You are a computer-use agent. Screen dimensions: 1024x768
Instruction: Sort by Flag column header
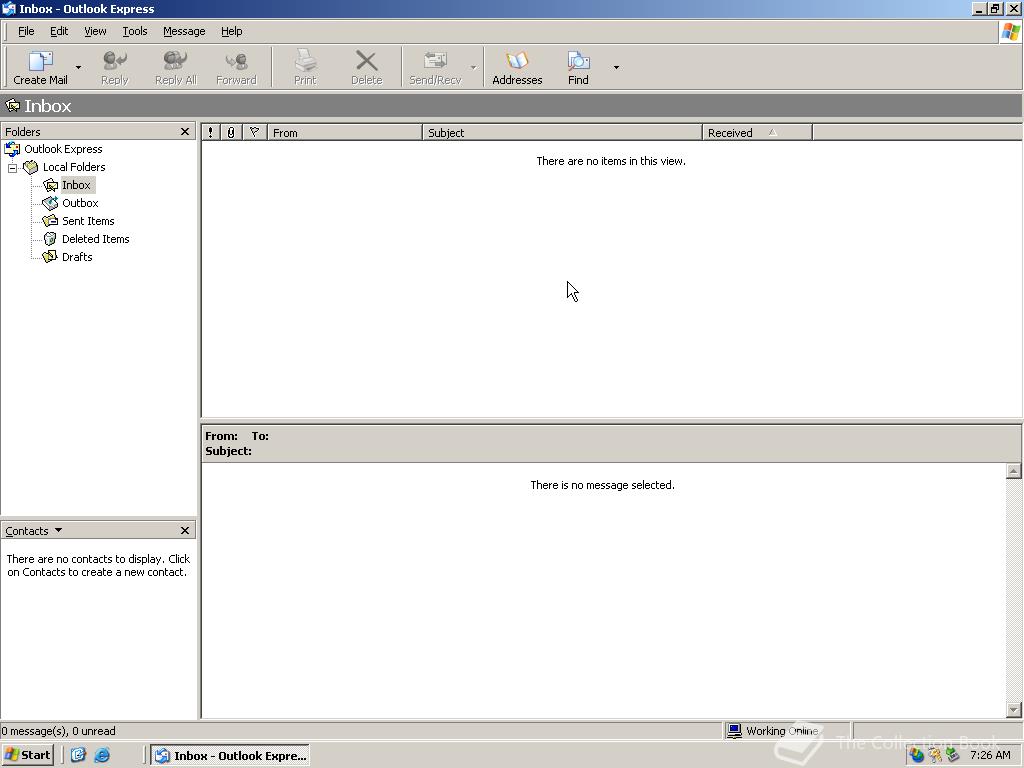(255, 133)
